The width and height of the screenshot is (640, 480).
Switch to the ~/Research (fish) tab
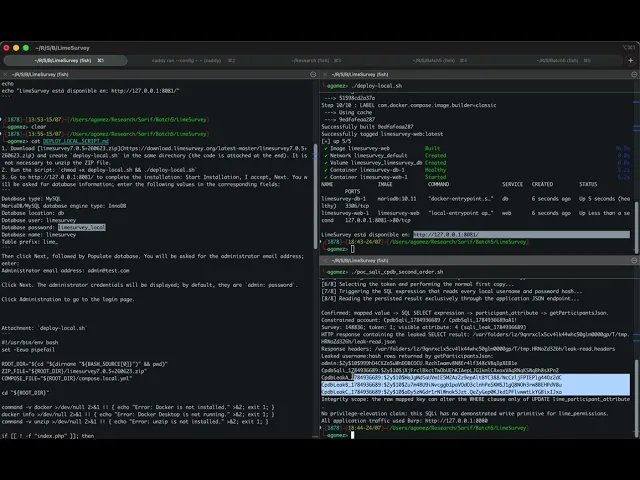(316, 60)
